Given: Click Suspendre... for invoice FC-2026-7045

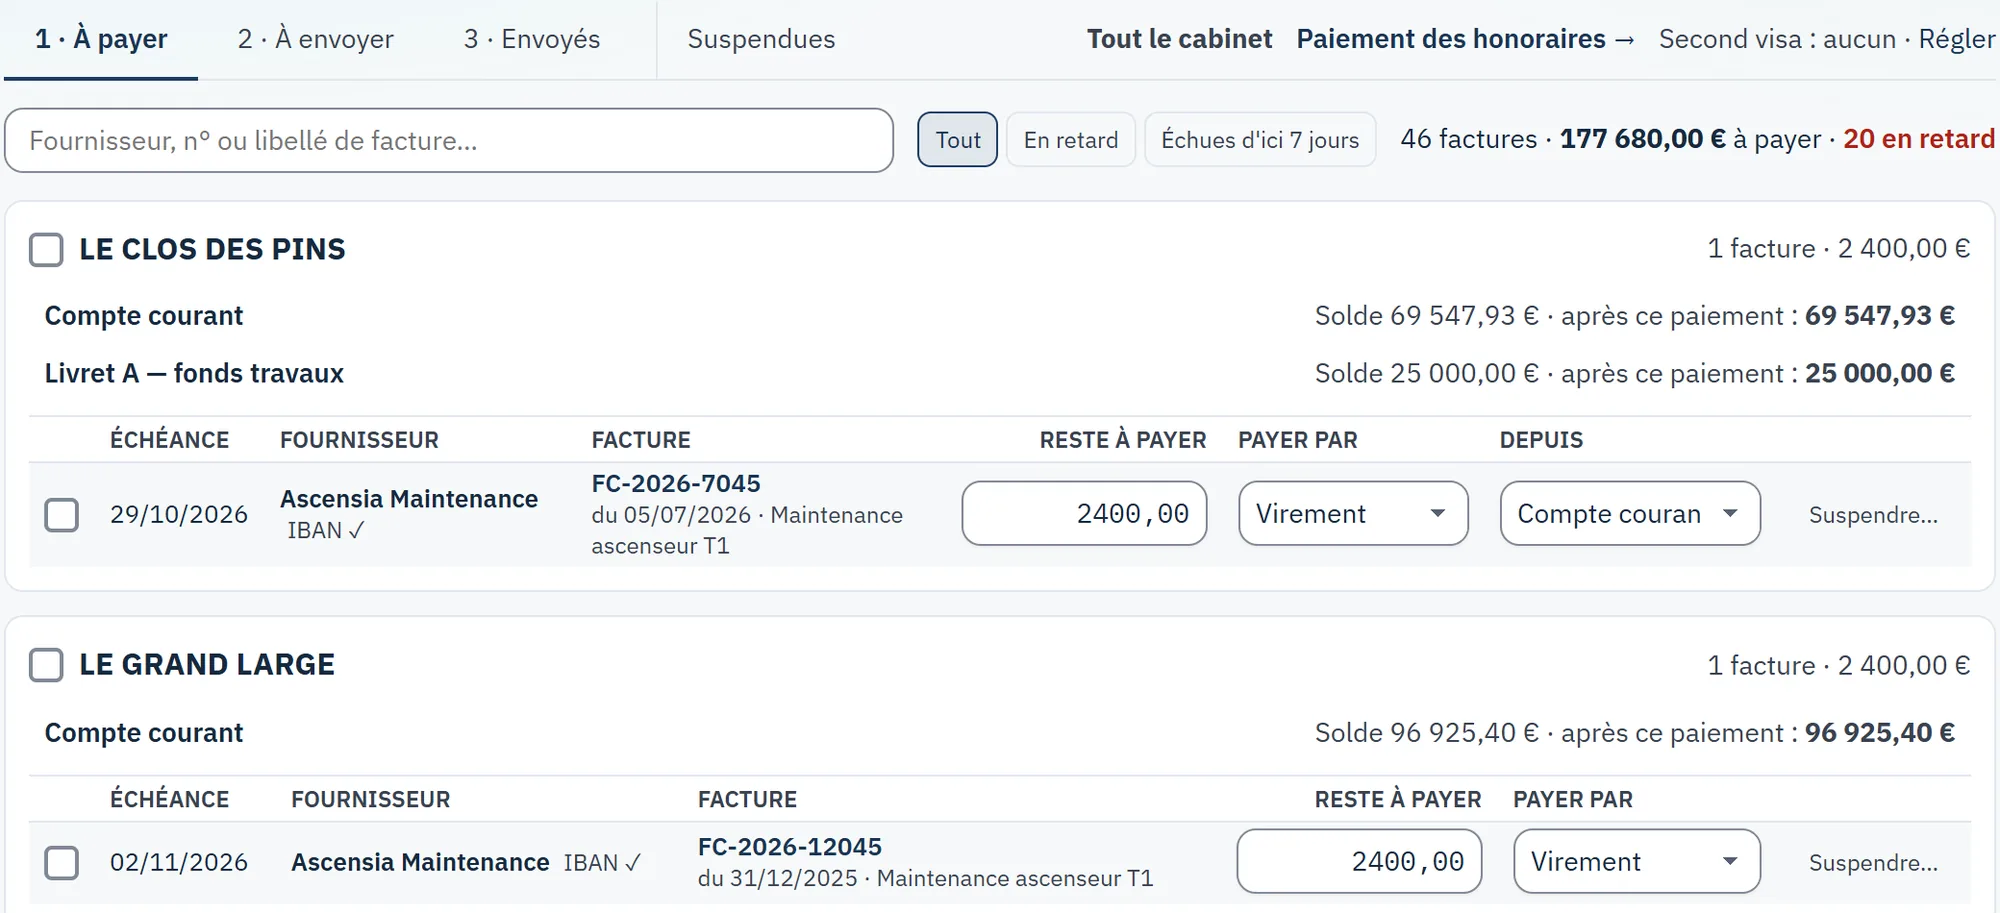Looking at the screenshot, I should tap(1873, 515).
